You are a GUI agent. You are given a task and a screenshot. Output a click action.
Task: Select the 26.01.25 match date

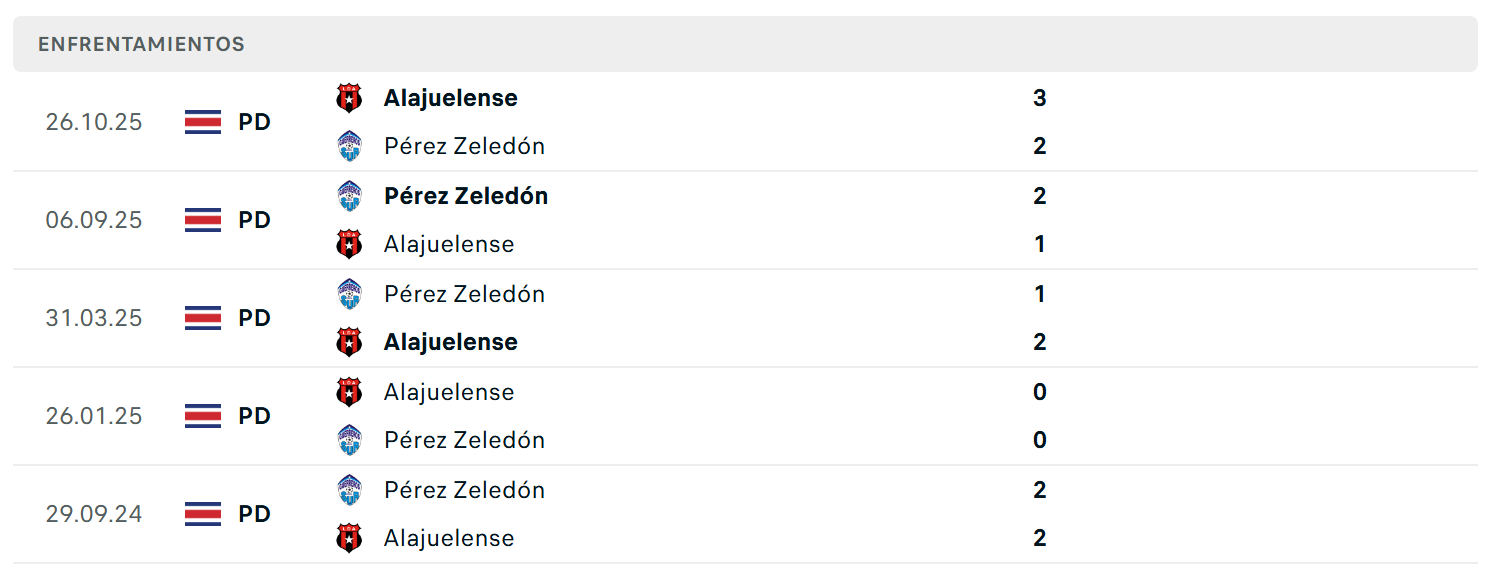click(x=94, y=416)
